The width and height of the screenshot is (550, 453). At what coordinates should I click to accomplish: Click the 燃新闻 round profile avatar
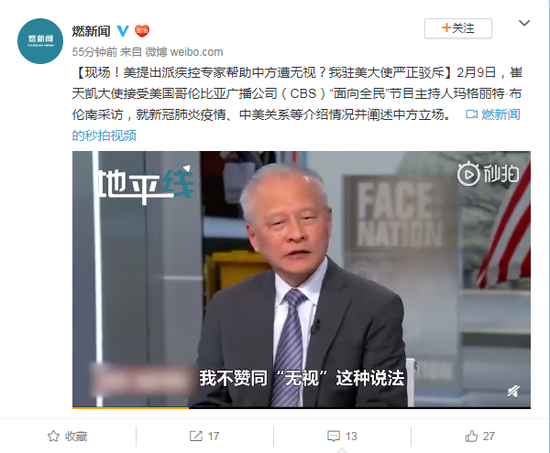40,41
